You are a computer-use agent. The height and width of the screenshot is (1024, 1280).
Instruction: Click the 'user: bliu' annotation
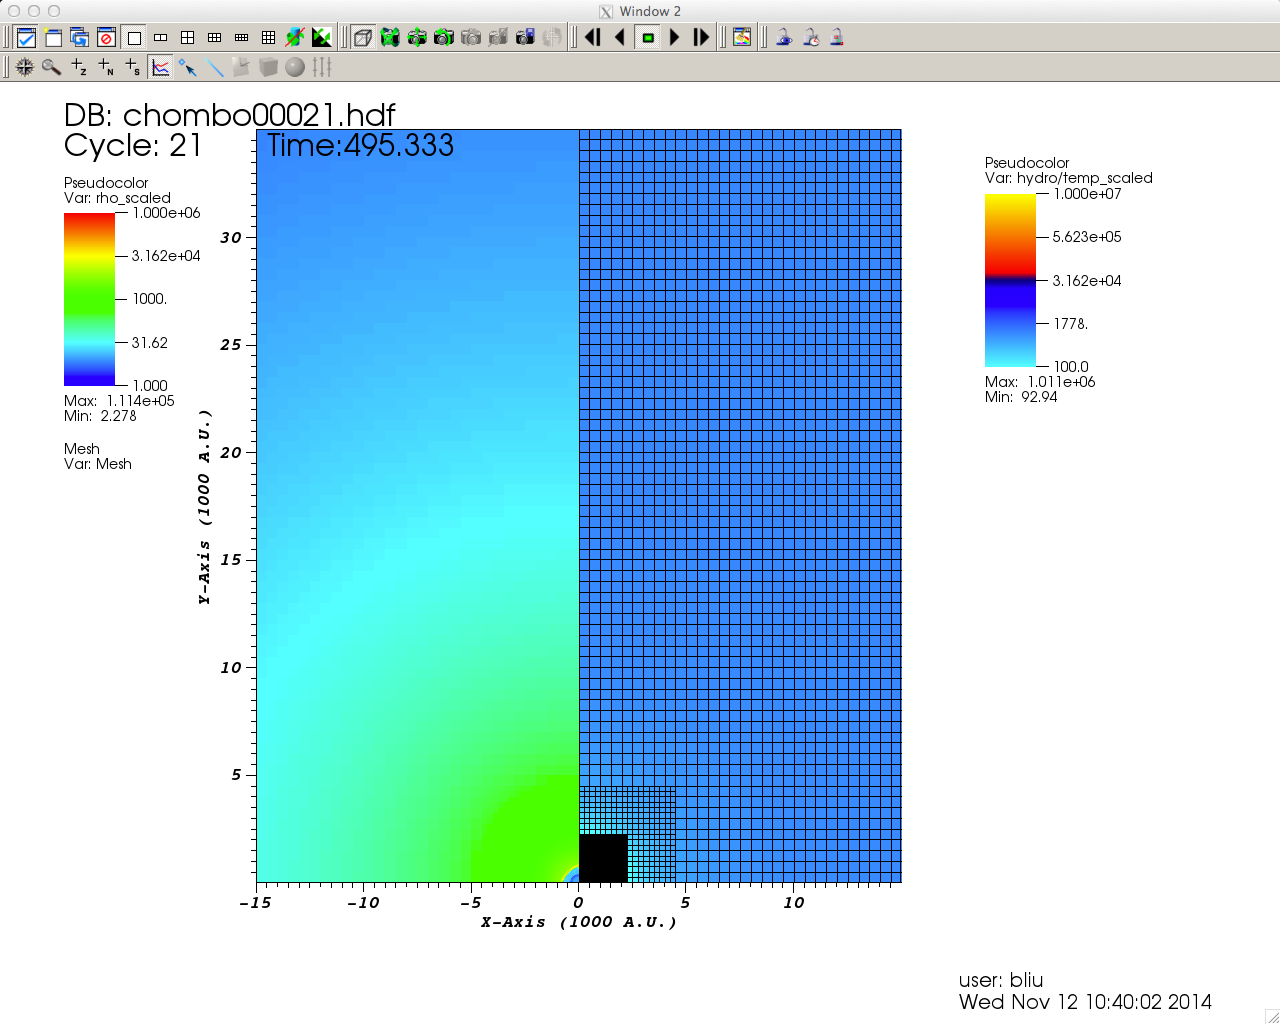point(1001,980)
